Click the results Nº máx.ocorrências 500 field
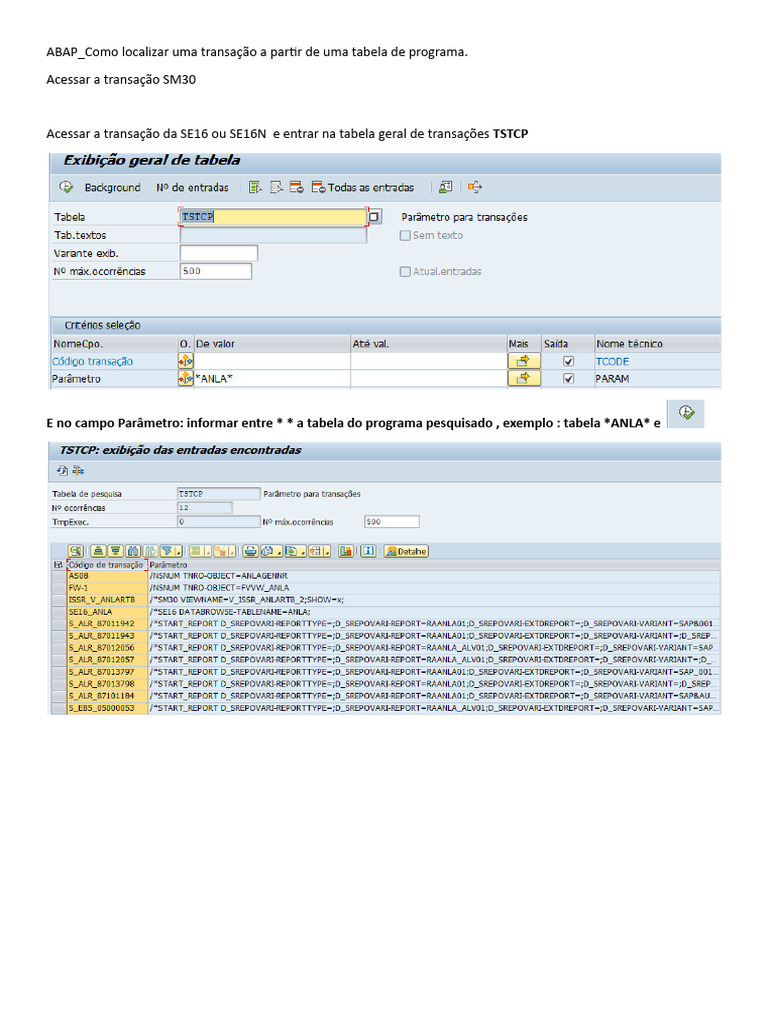This screenshot has width=768, height=1024. 392,521
